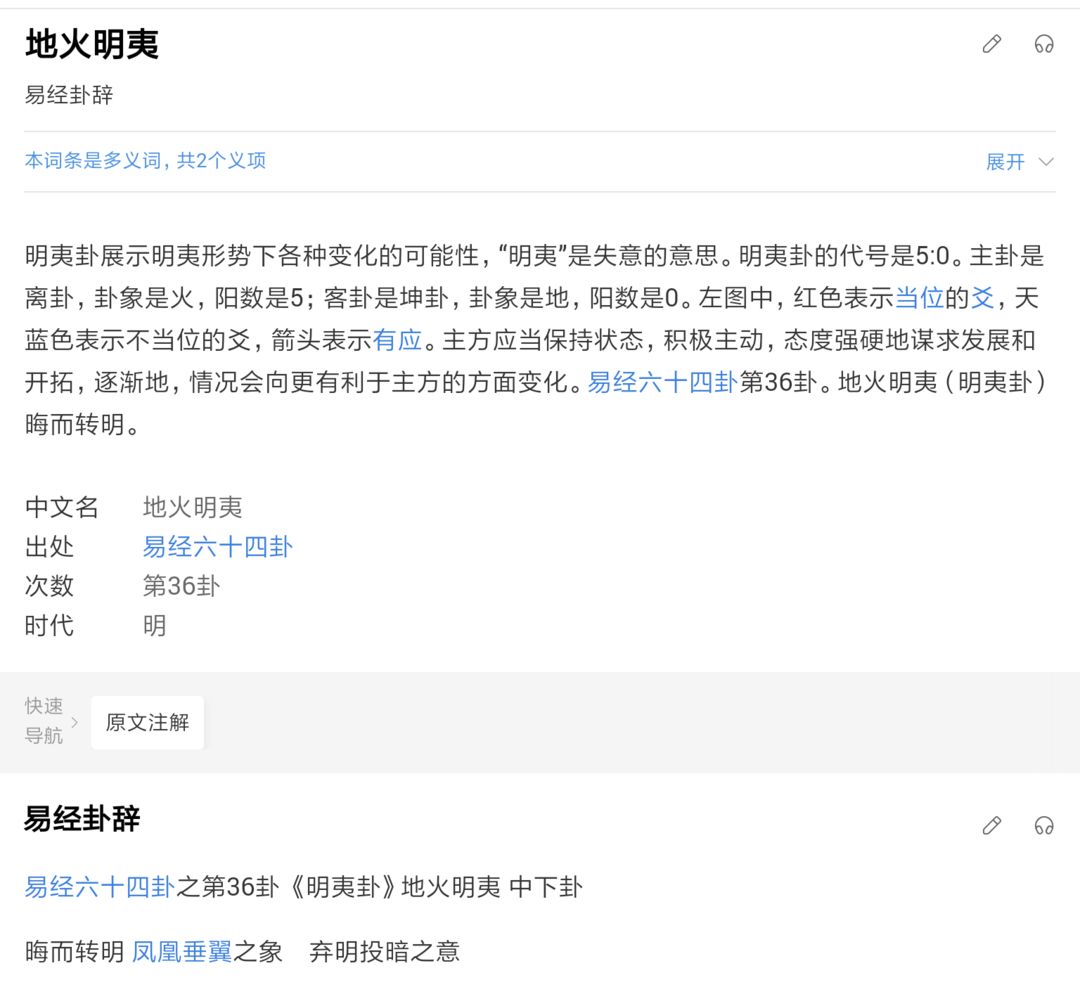Follow the 凤凰垂翼 link

point(182,951)
